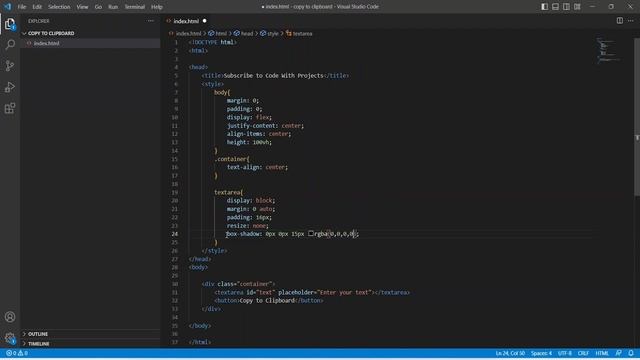Screen dimensions: 640x360
Task: Change CRLF end of line sequence
Action: coord(583,353)
